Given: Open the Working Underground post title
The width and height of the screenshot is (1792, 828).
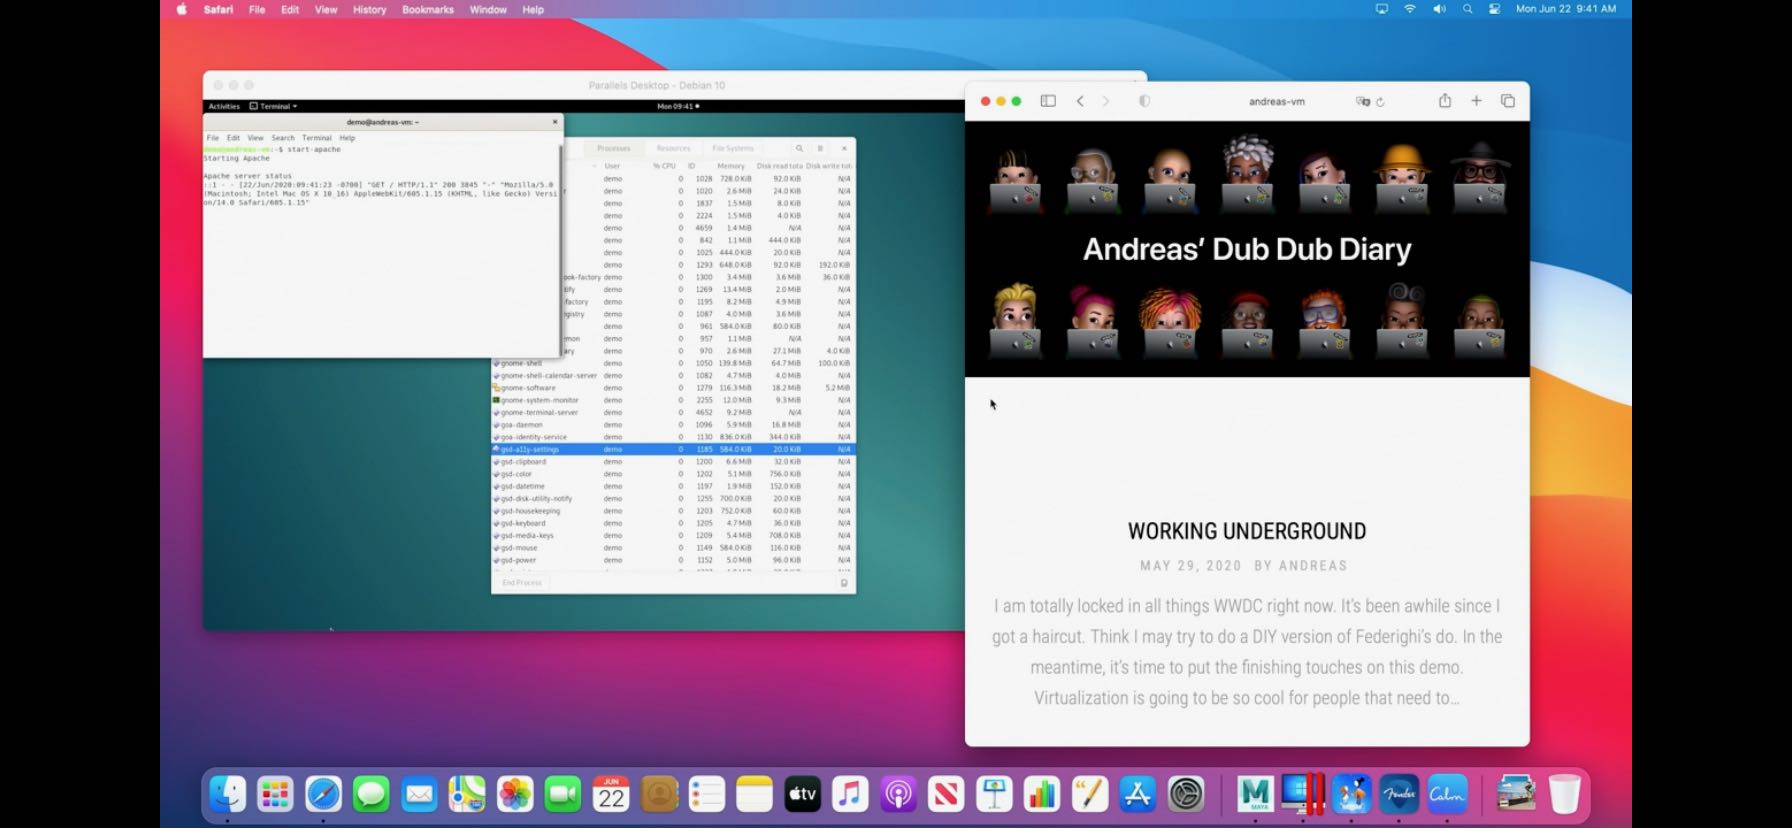Looking at the screenshot, I should [x=1246, y=531].
